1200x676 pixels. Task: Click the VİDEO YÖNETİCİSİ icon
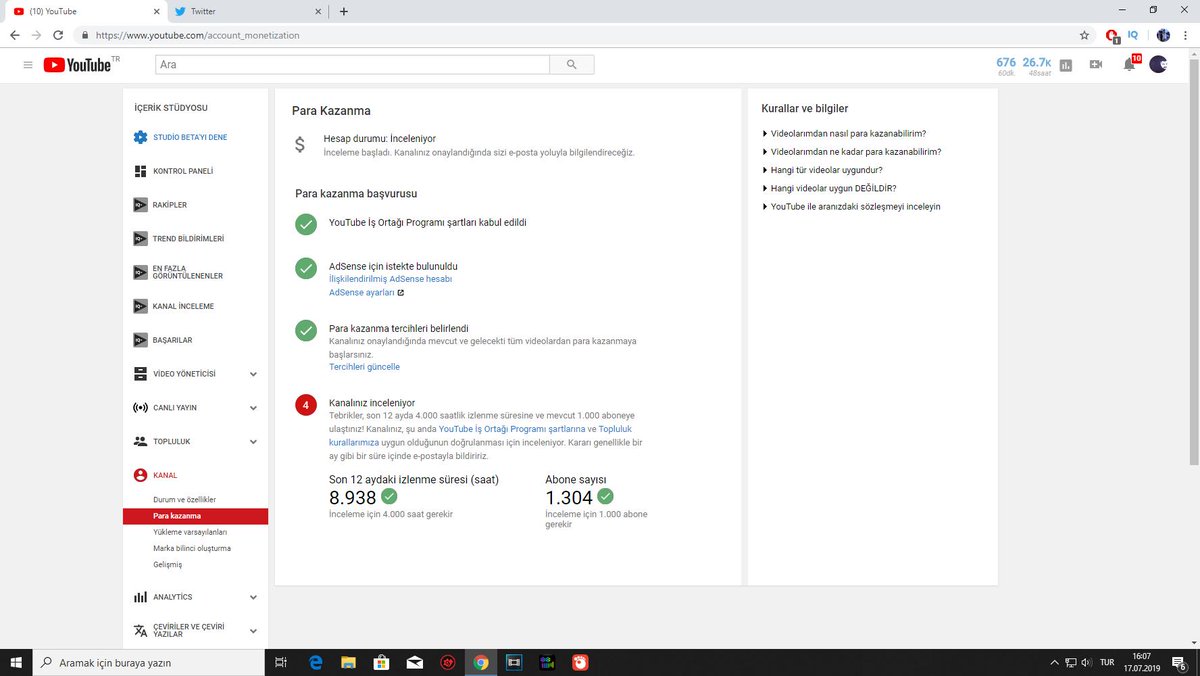pyautogui.click(x=141, y=374)
